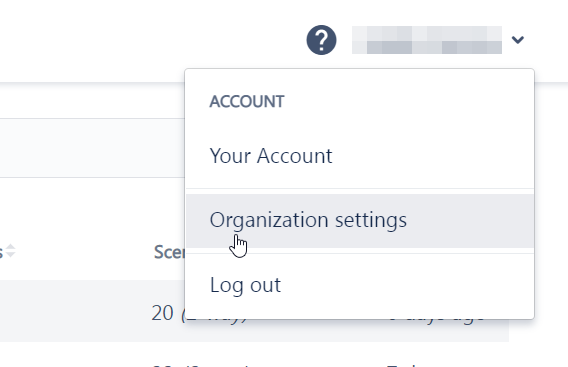
Task: Open Your Account from the menu
Action: tap(271, 156)
